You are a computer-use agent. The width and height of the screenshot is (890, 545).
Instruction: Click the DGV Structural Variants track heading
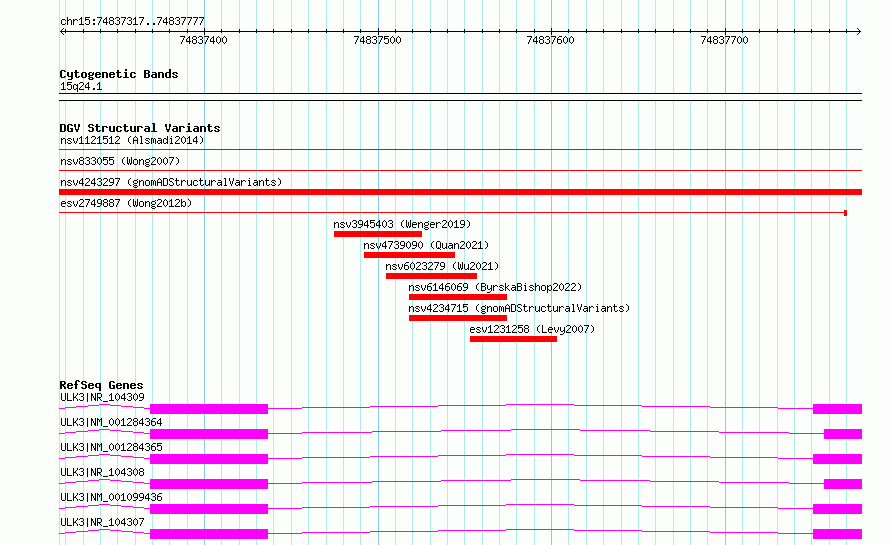pyautogui.click(x=140, y=128)
